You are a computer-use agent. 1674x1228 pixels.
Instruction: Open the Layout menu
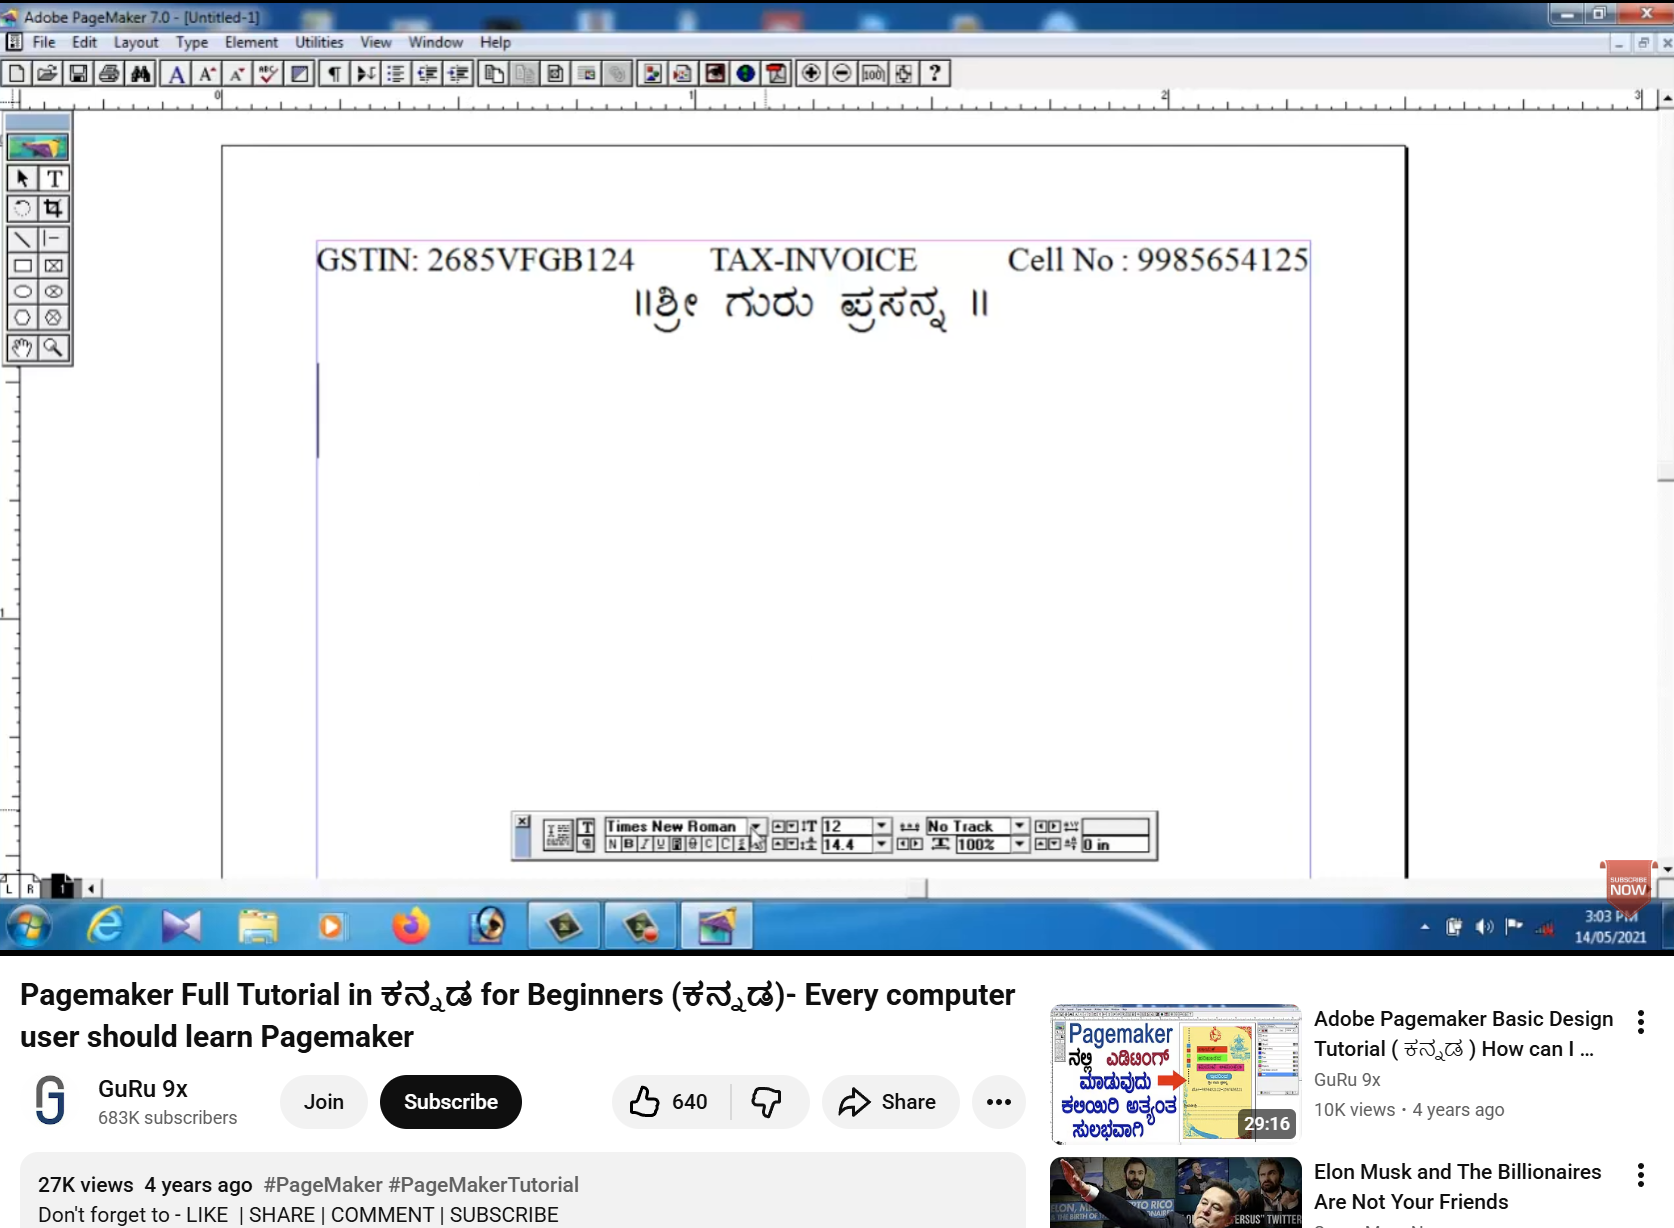tap(136, 42)
